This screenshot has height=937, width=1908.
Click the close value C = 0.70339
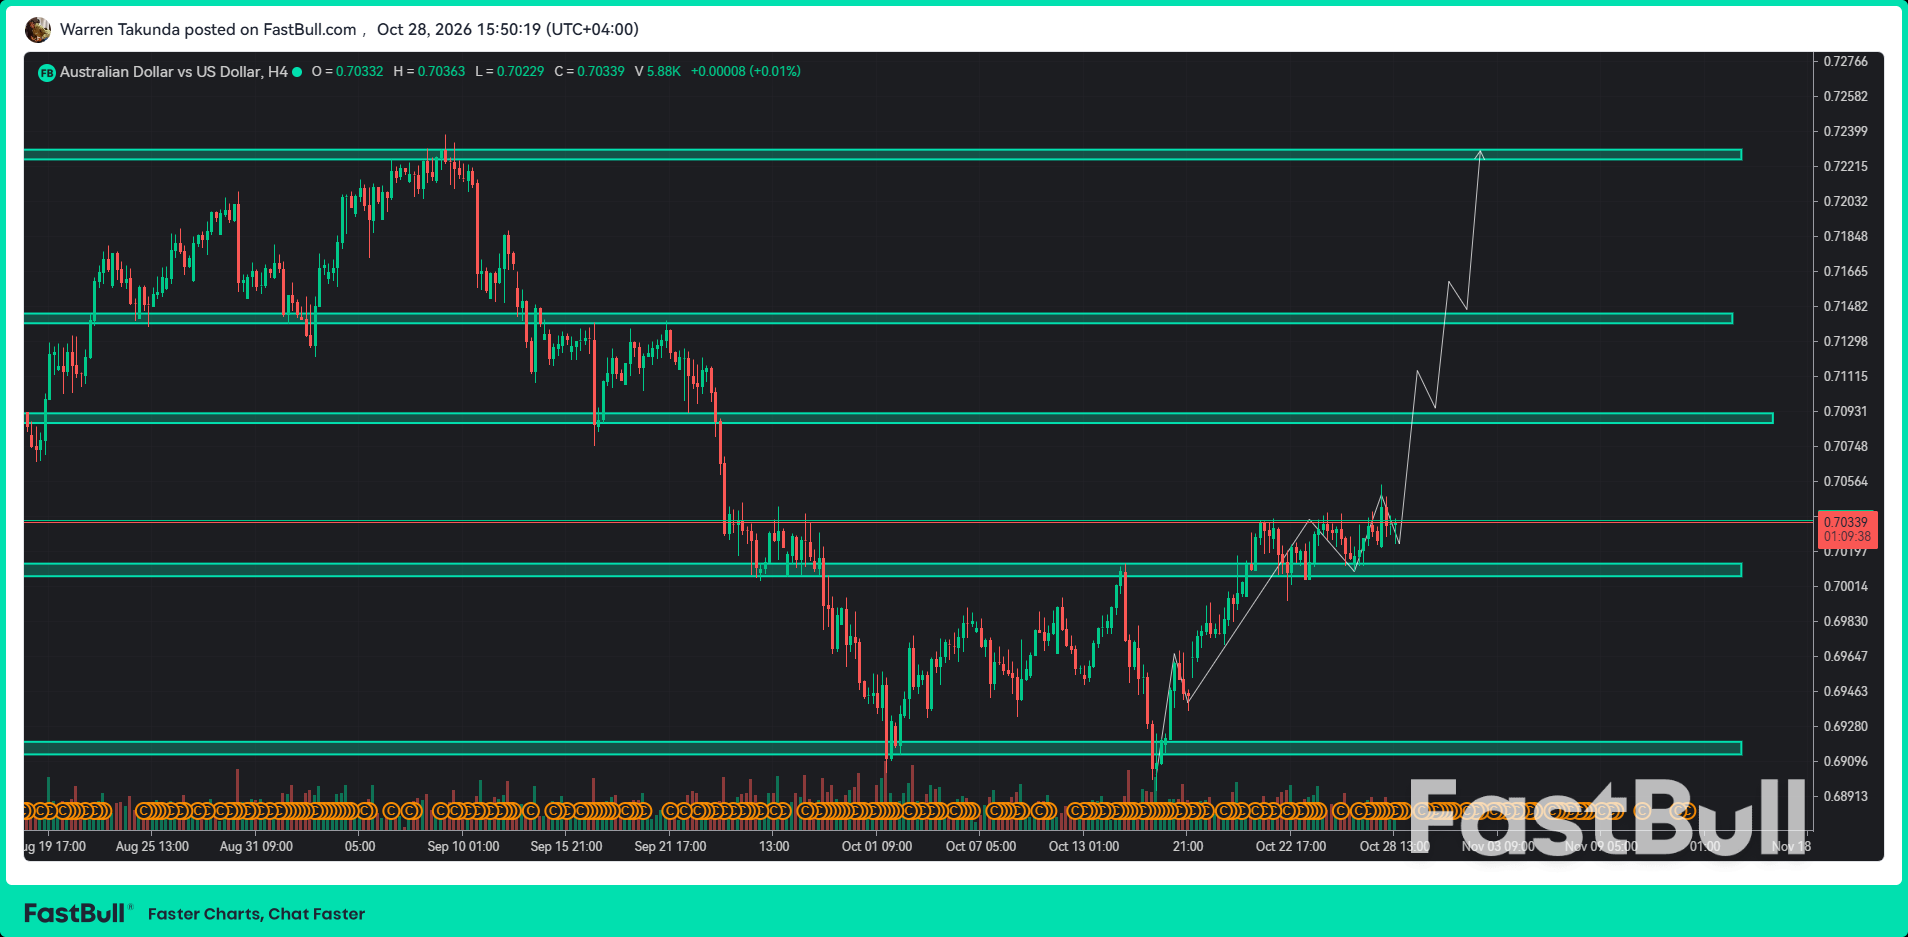pos(589,72)
